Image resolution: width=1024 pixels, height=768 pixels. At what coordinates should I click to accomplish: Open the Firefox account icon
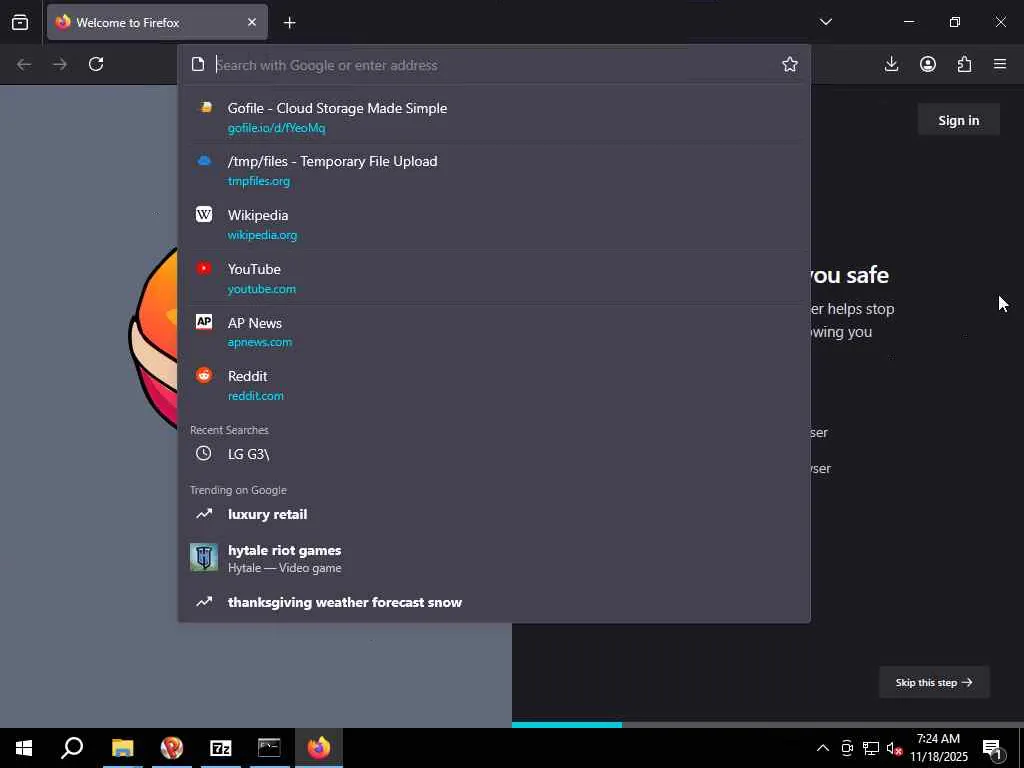click(x=928, y=64)
